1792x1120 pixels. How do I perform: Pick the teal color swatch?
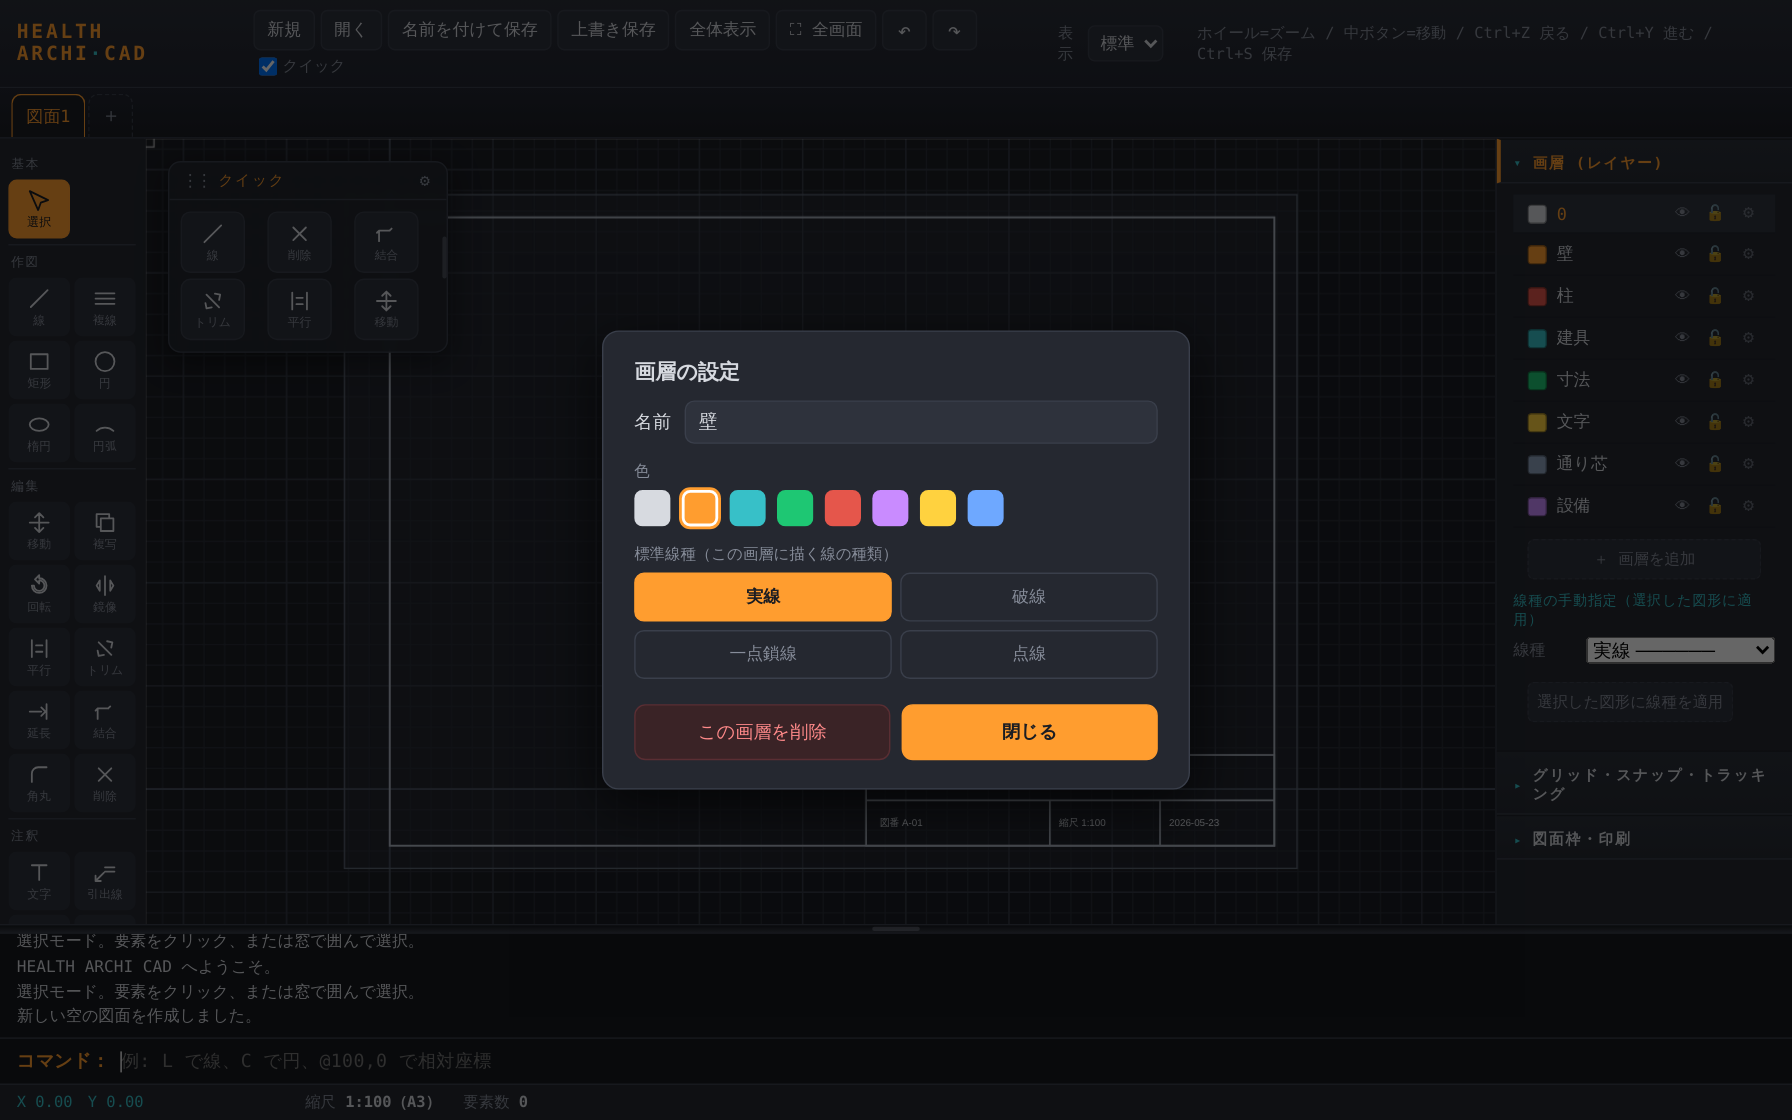[x=748, y=508]
